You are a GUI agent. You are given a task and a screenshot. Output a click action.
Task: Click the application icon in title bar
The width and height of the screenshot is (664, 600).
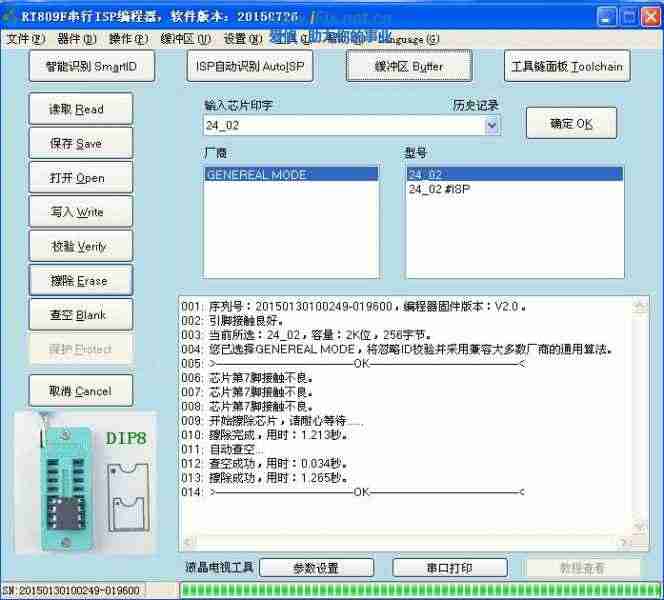tap(11, 15)
